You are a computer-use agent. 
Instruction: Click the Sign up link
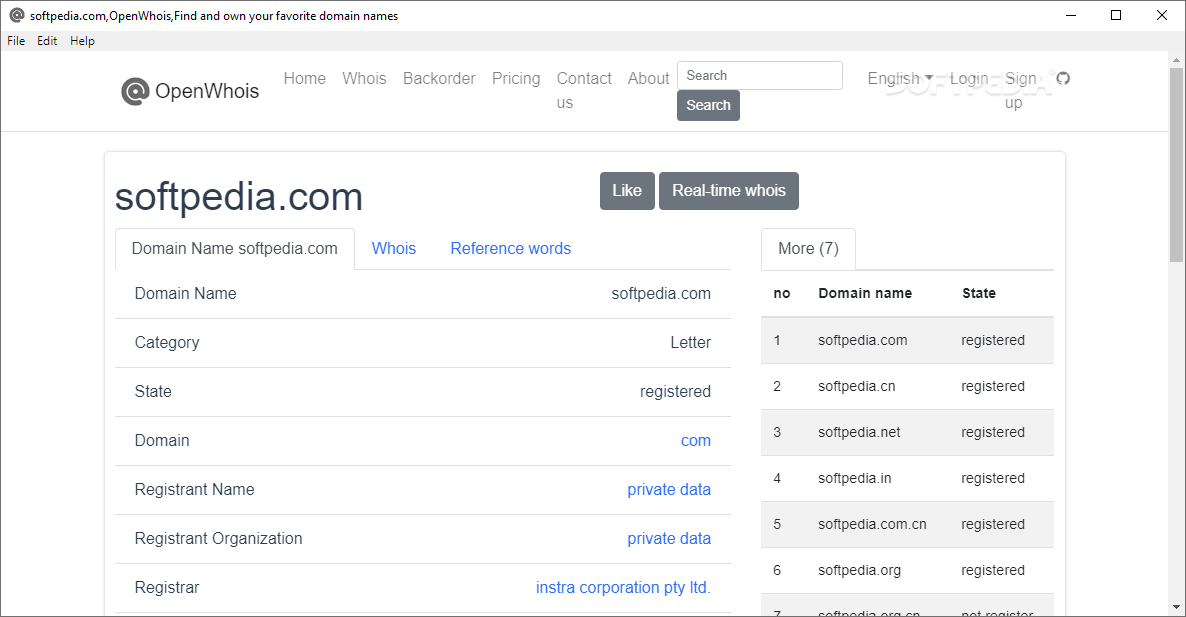pos(1020,90)
